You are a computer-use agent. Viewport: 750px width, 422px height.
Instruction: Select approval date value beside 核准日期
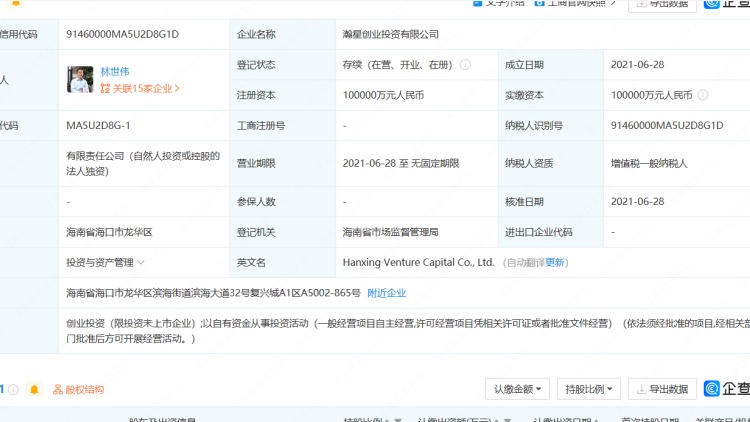[x=638, y=201]
